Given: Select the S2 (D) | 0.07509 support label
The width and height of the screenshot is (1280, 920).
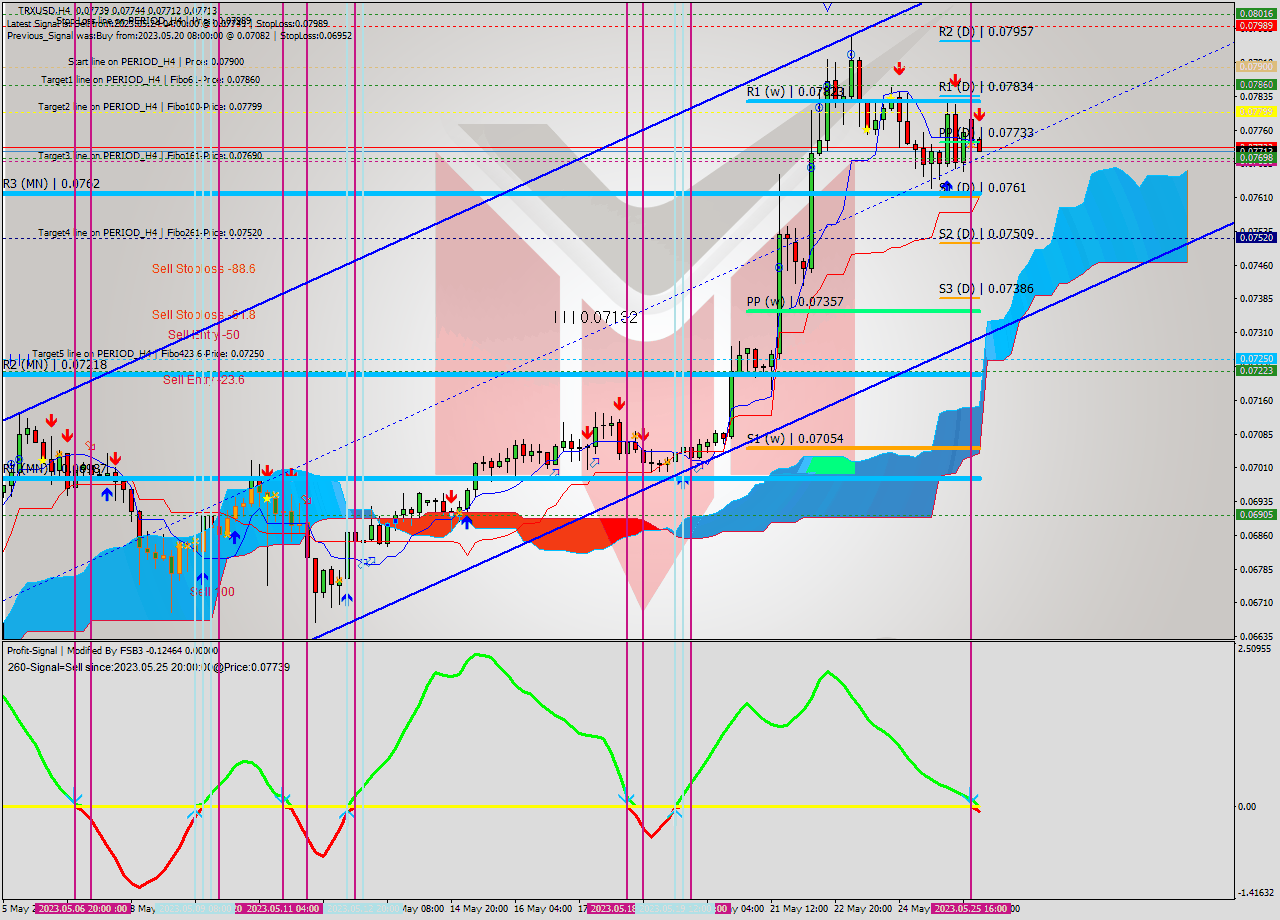Looking at the screenshot, I should coord(986,234).
